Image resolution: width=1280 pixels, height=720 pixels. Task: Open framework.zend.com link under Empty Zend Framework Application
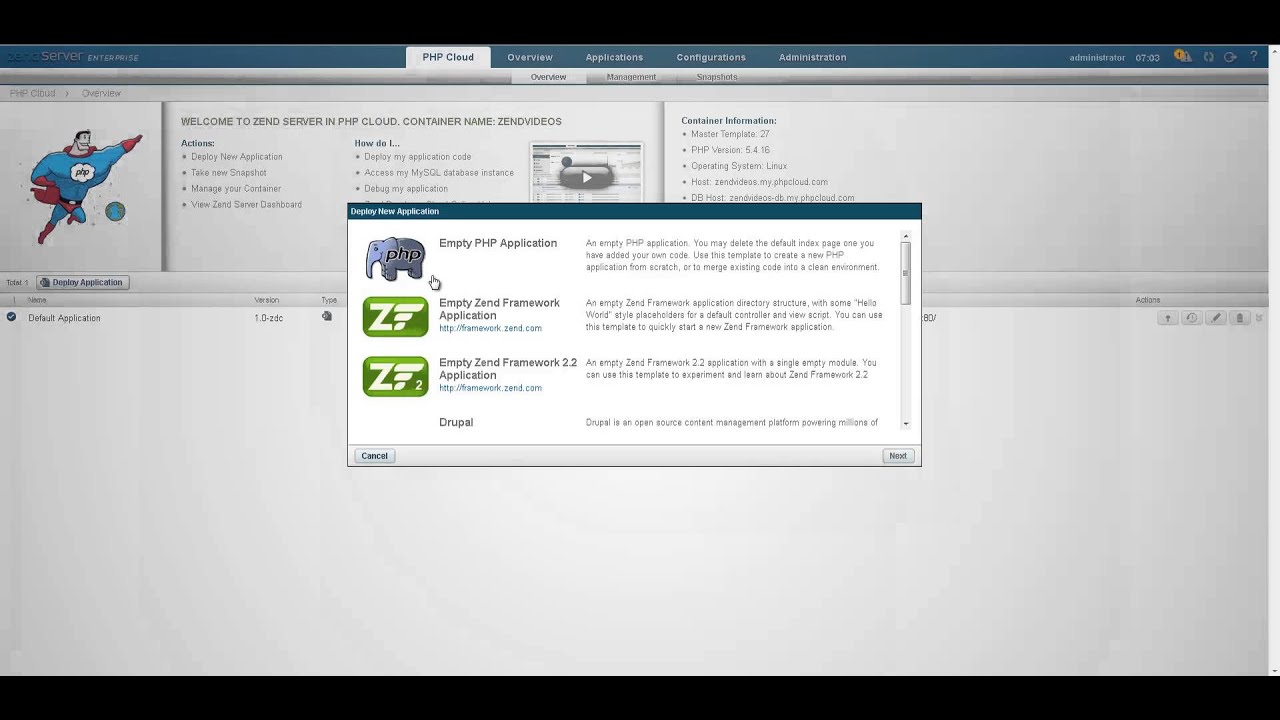[490, 328]
